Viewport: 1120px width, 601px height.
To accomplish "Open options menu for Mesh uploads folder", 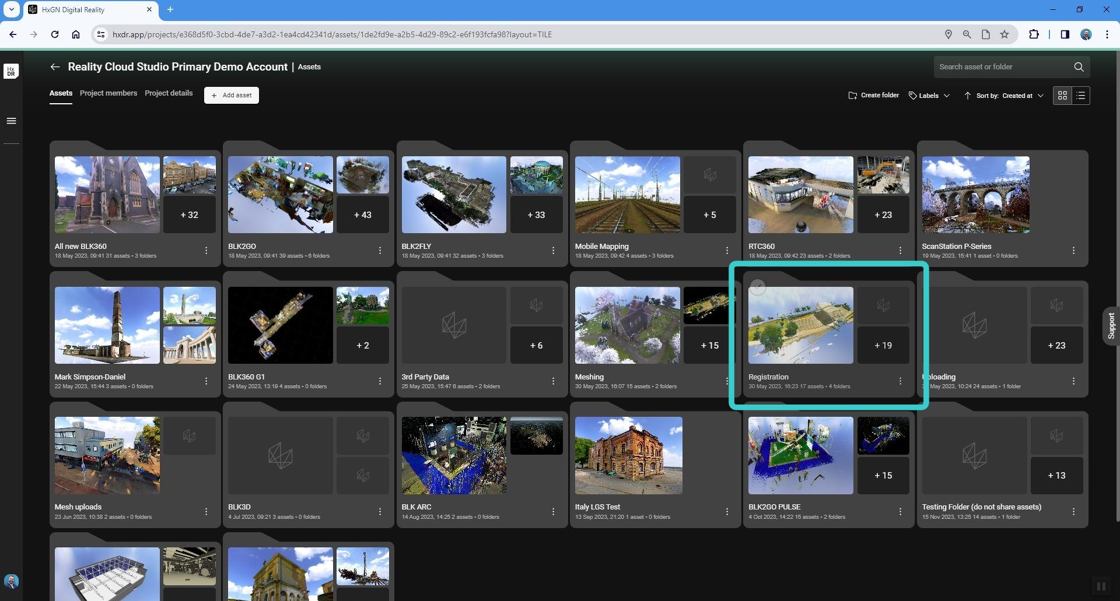I will (x=206, y=512).
